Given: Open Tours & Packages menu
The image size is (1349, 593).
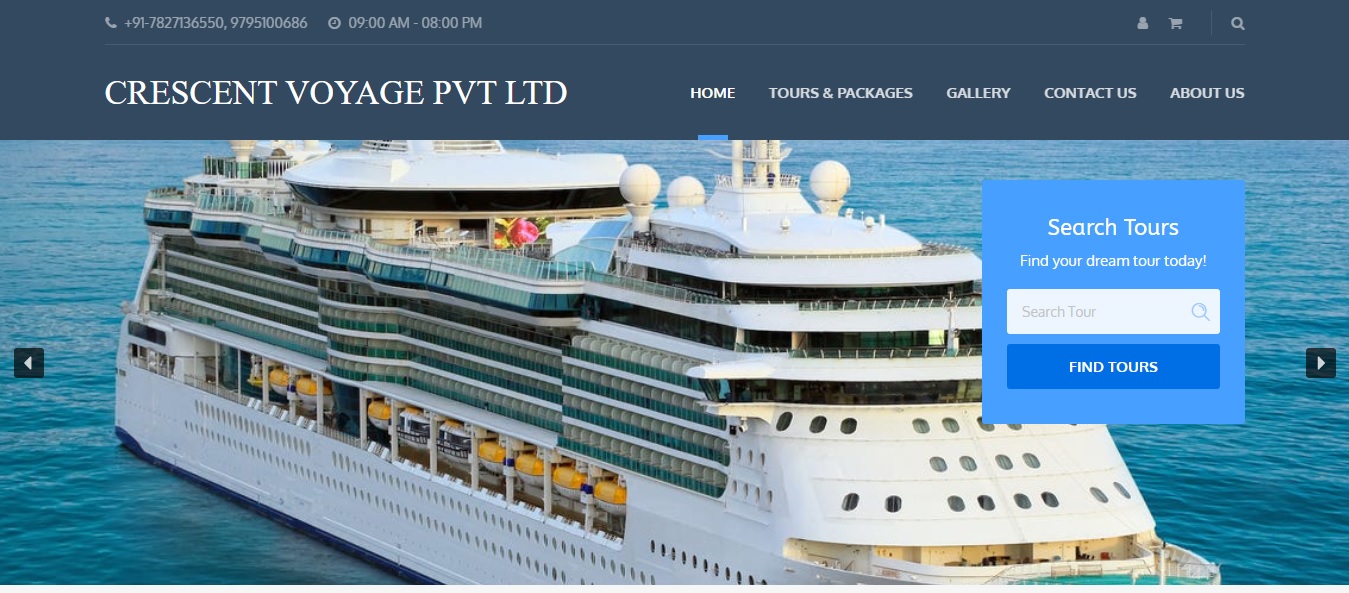Looking at the screenshot, I should [841, 93].
